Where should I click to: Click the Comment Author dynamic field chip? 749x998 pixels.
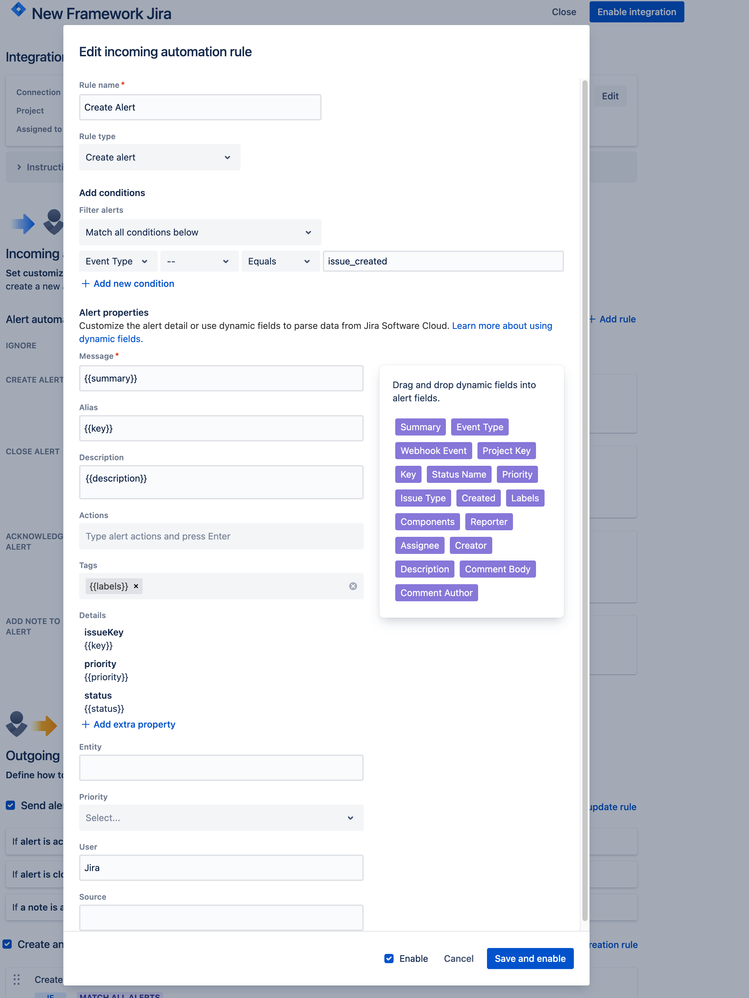[437, 592]
